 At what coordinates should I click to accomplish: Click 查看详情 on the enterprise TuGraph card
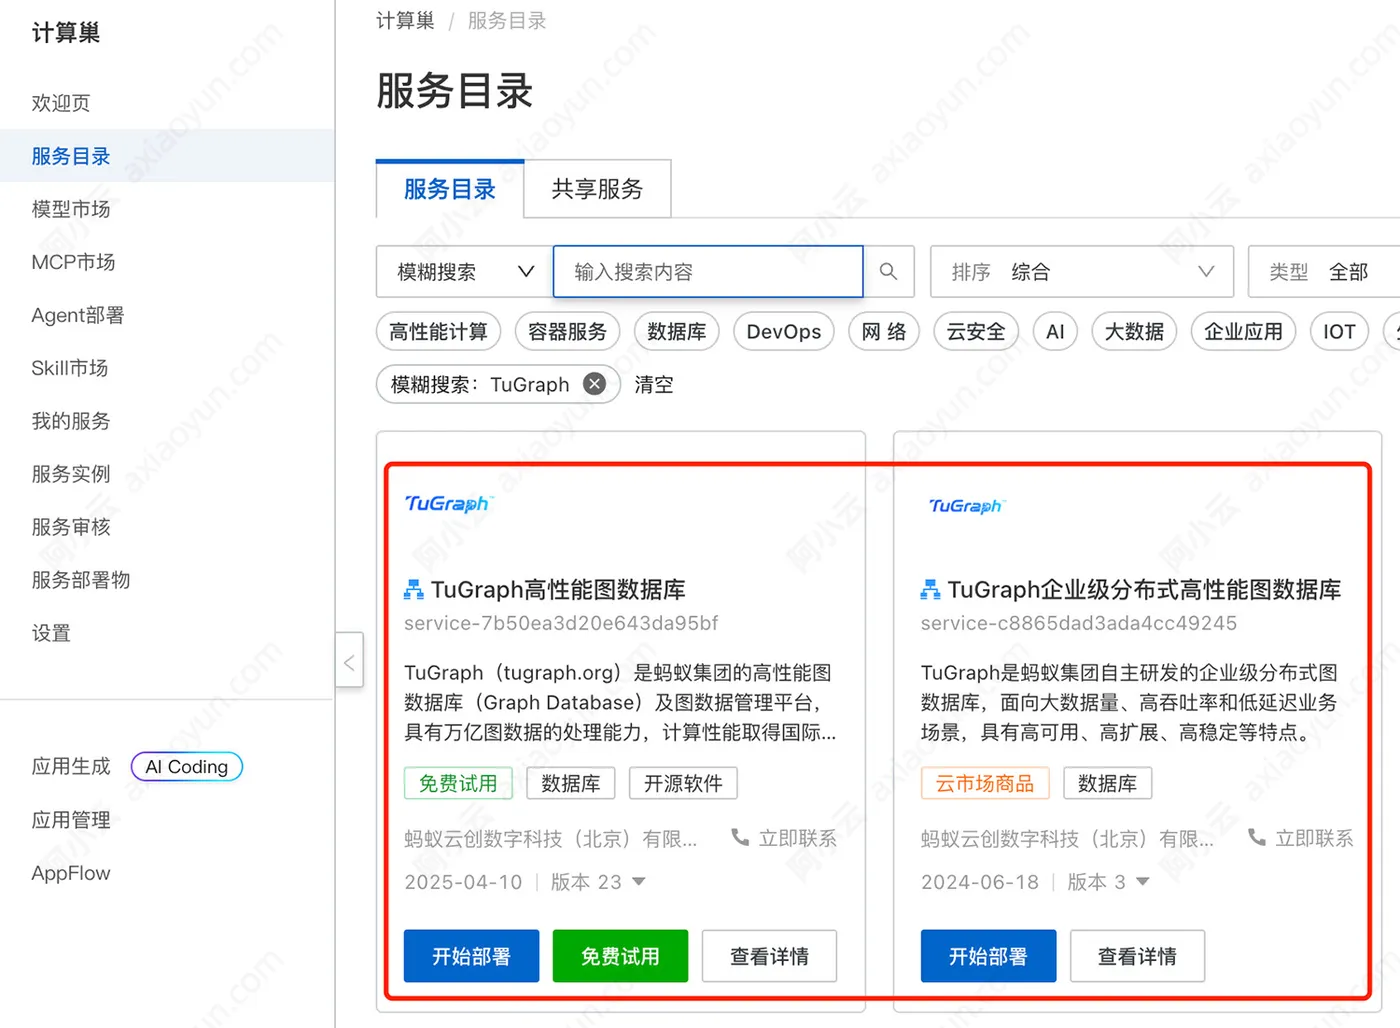point(1137,956)
